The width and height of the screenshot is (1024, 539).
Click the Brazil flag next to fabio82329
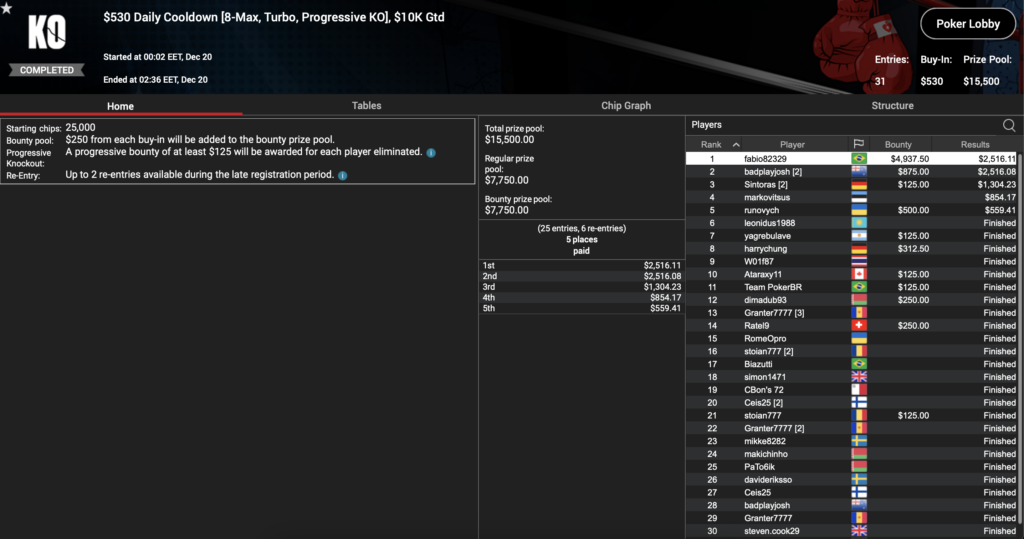click(857, 159)
